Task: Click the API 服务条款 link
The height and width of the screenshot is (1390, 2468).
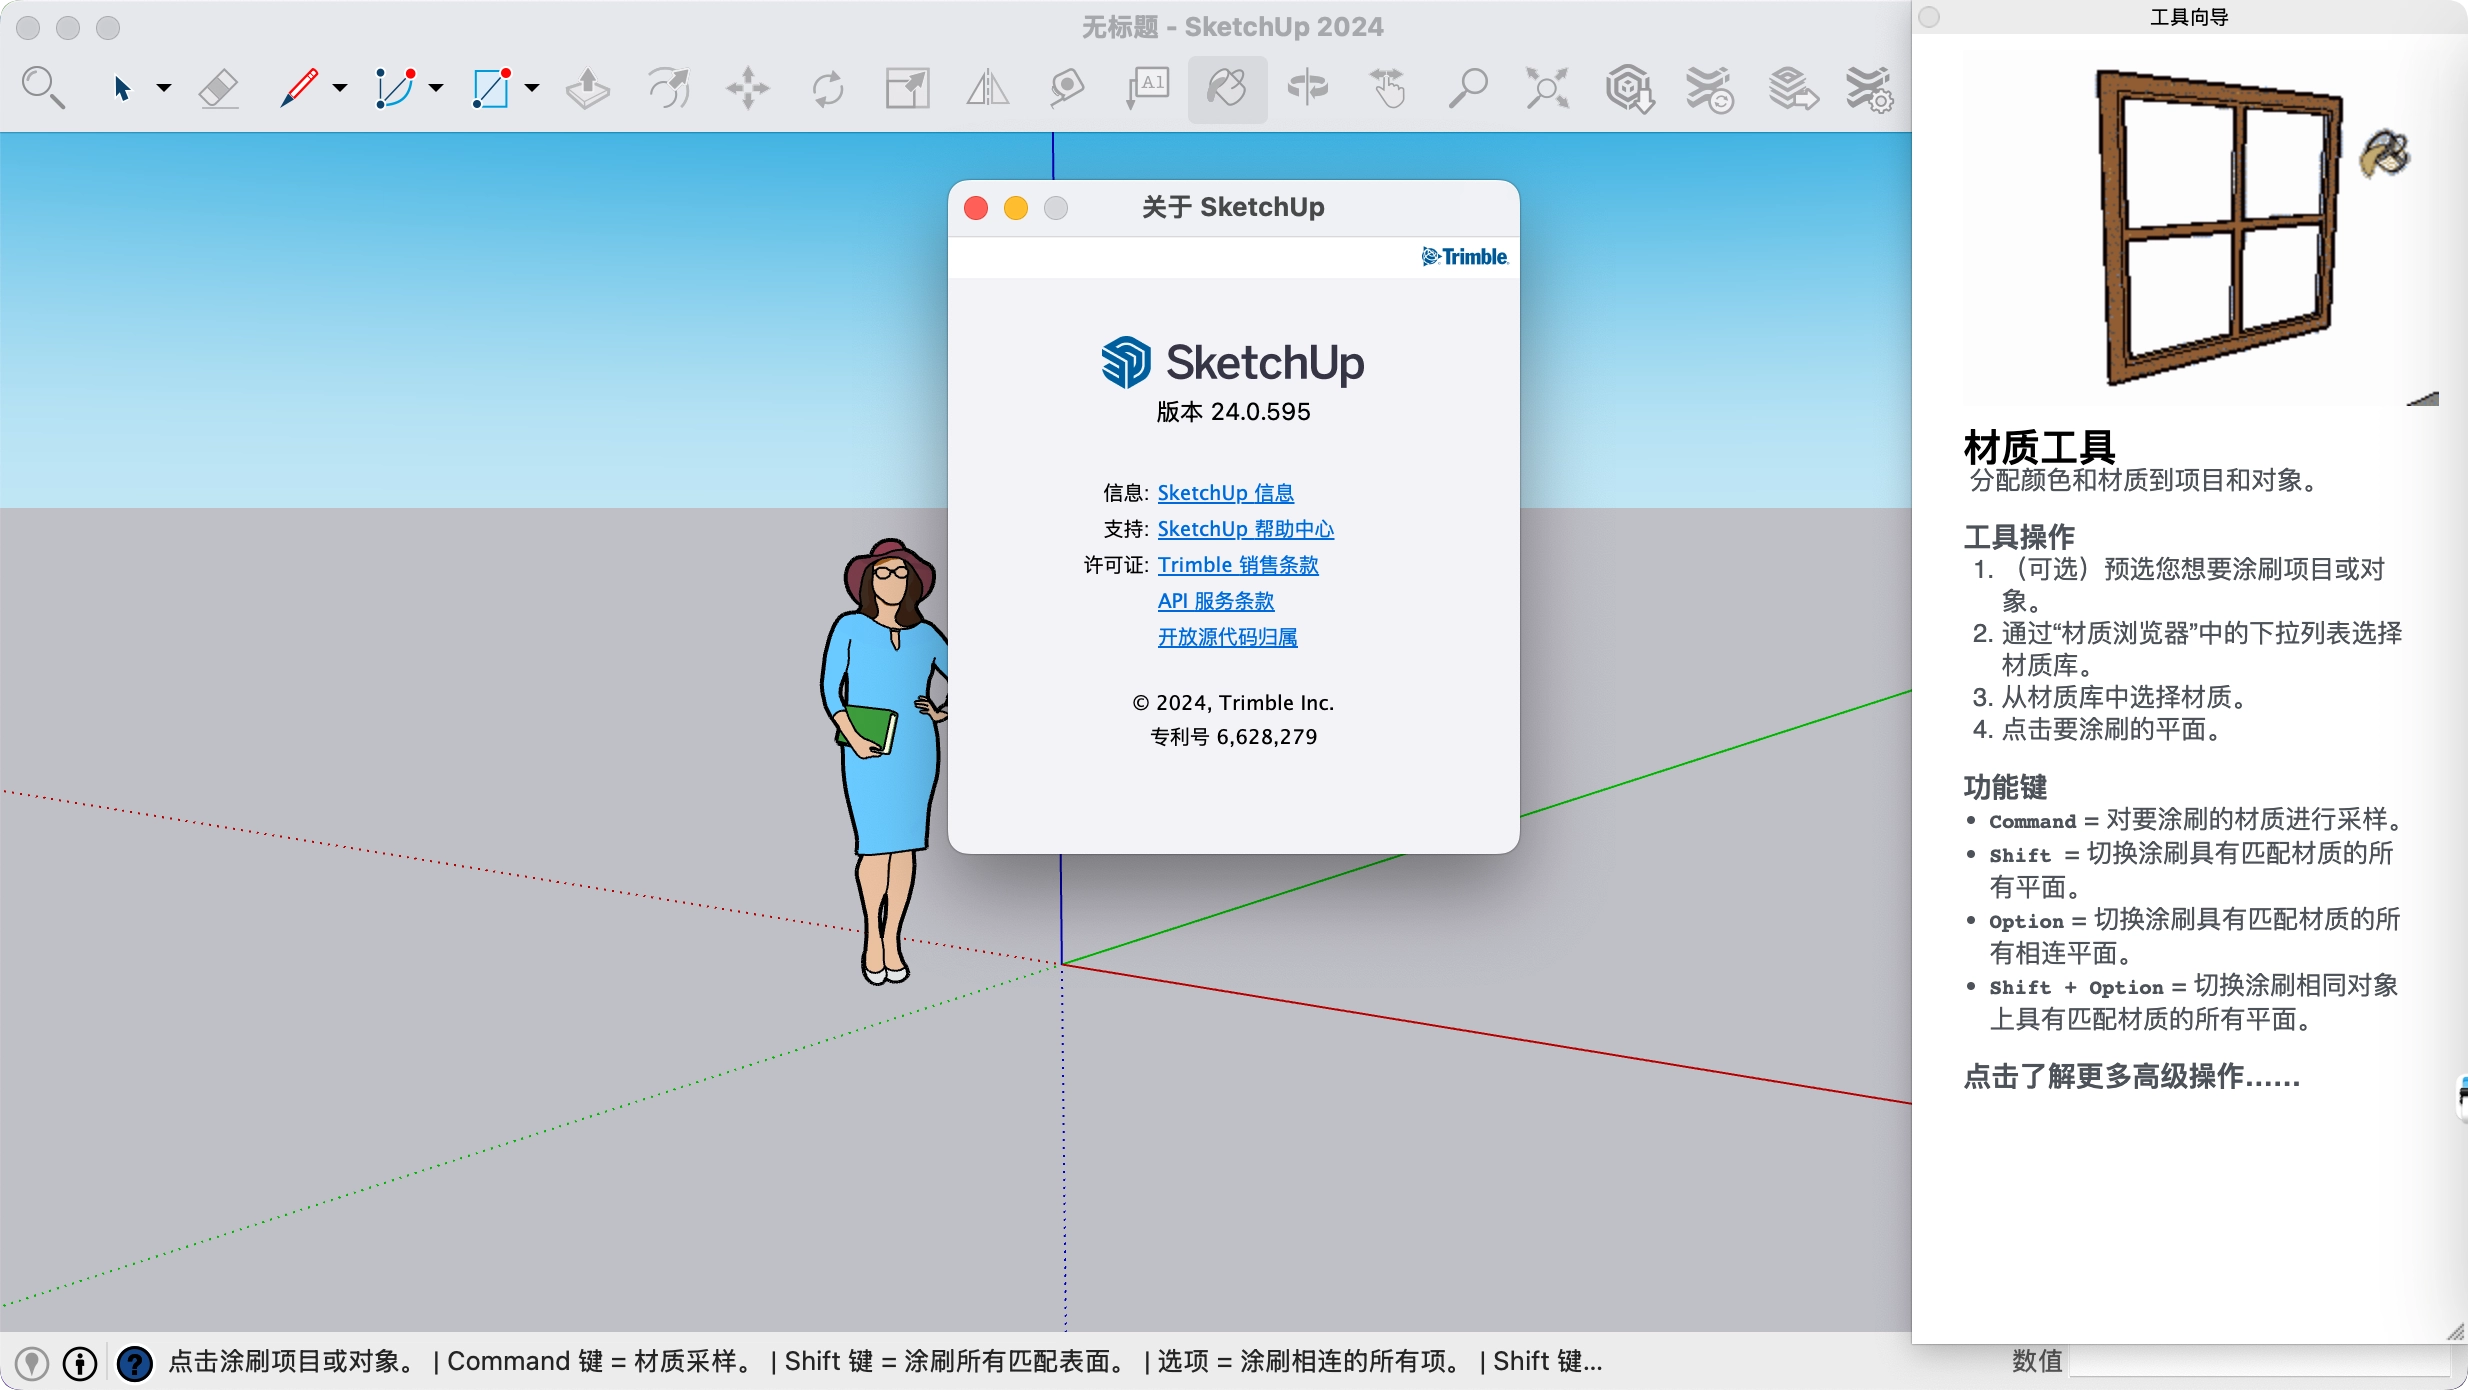Action: point(1215,601)
